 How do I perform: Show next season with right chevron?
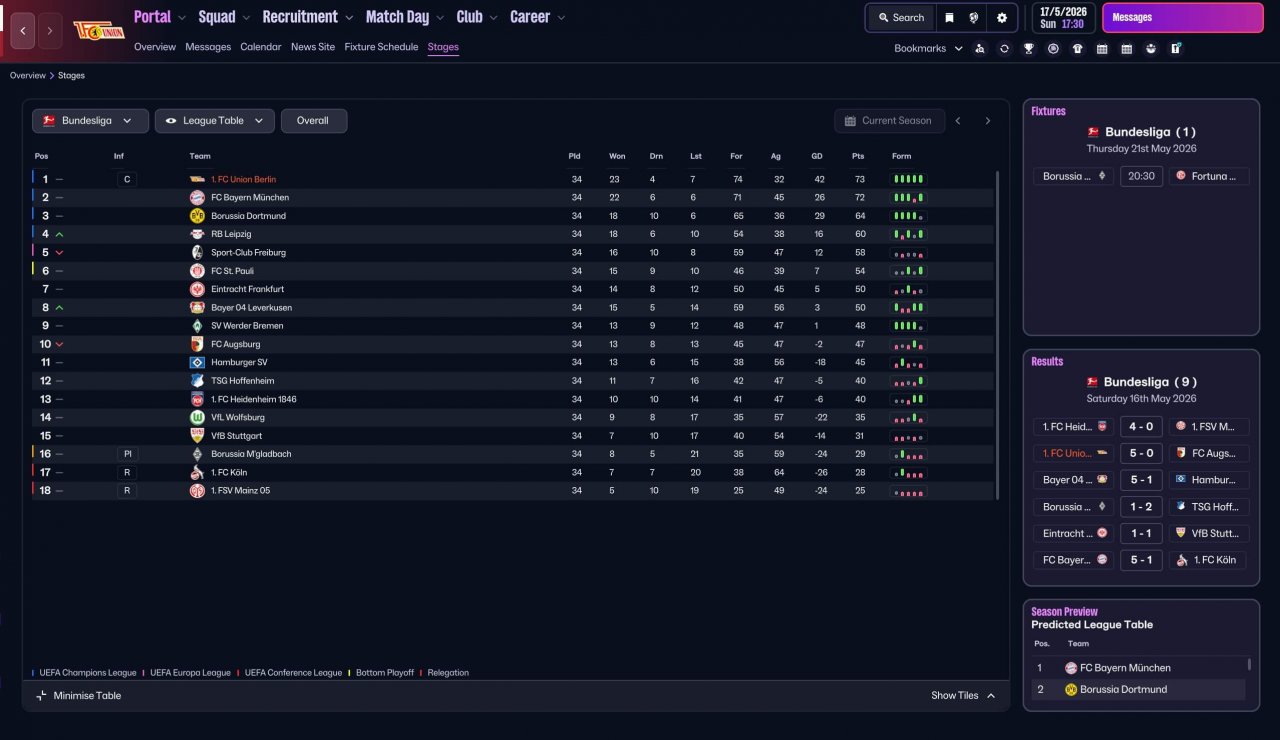[988, 121]
